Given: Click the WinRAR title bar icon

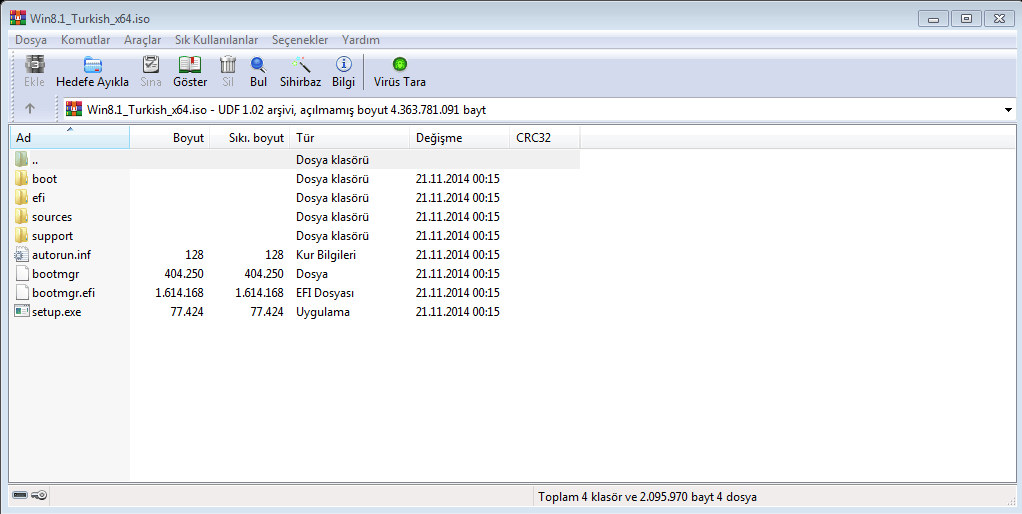Looking at the screenshot, I should [x=18, y=18].
